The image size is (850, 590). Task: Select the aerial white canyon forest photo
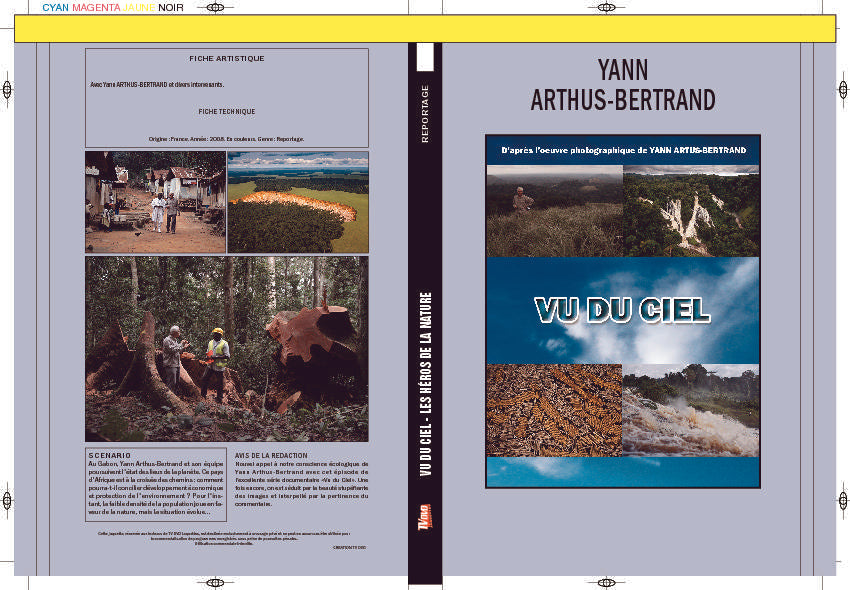point(691,211)
